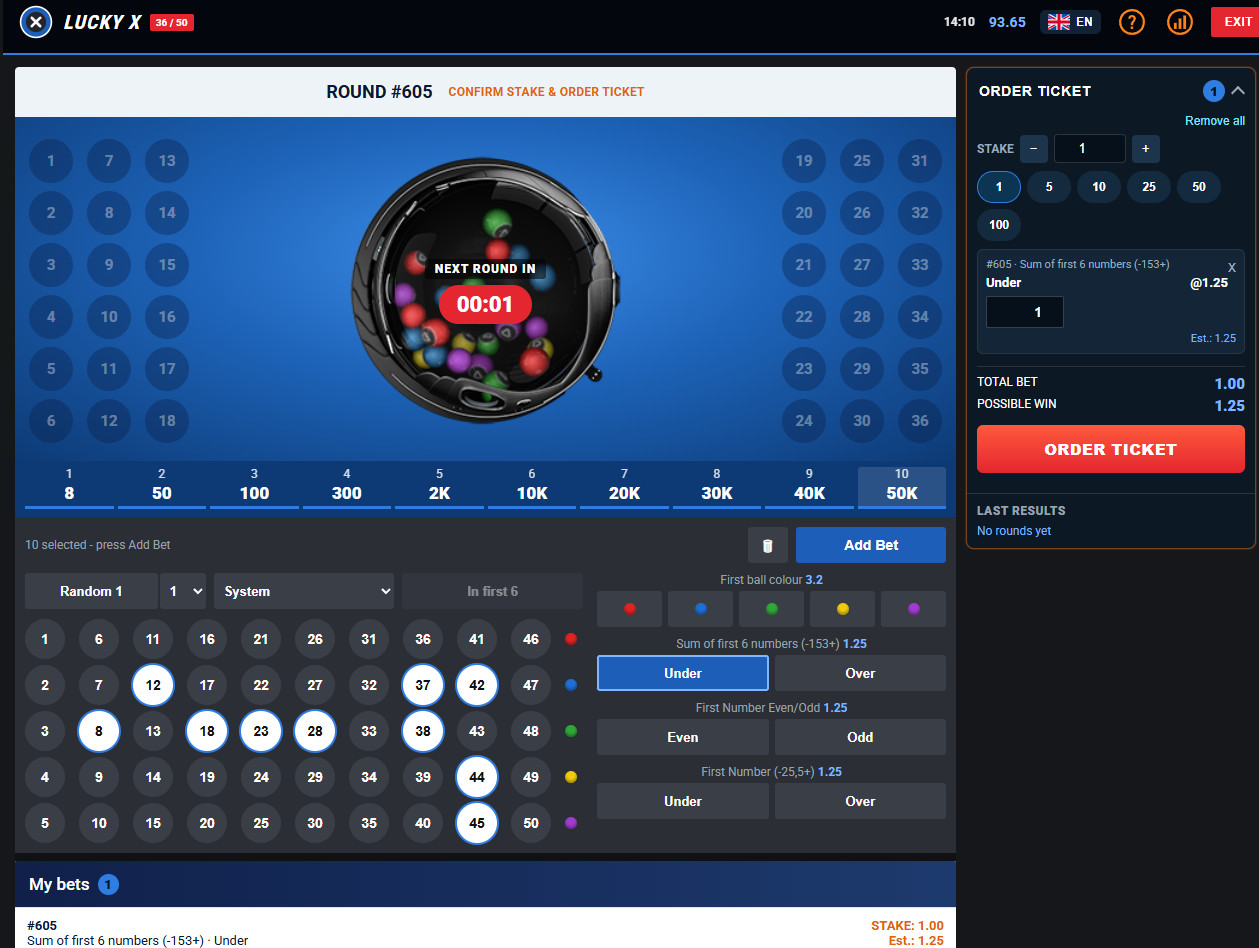Screen dimensions: 1259x948
Task: Decrease stake with the minus button
Action: pos(1034,149)
